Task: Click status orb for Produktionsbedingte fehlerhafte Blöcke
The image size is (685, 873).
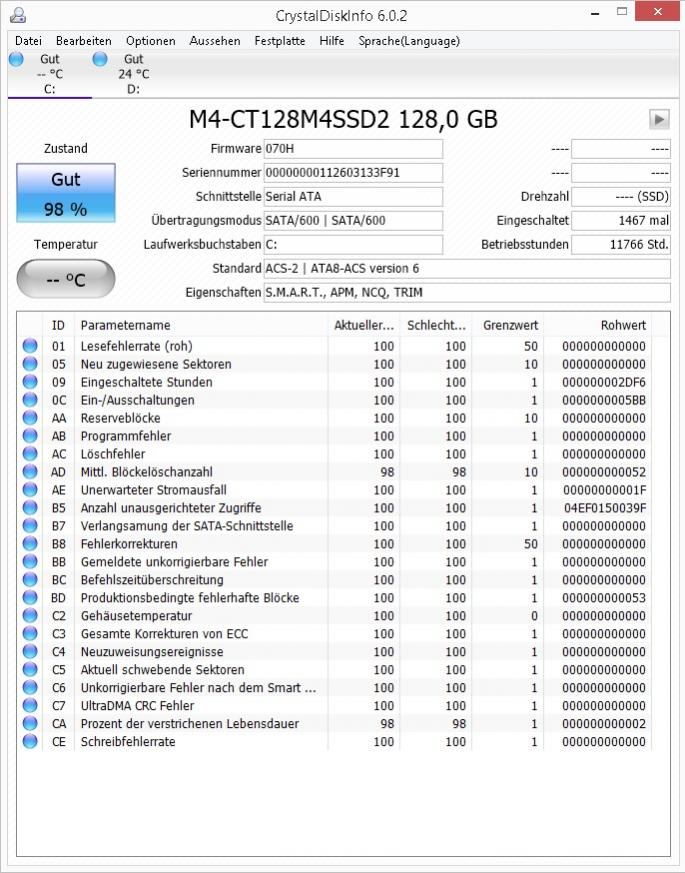Action: click(x=30, y=597)
